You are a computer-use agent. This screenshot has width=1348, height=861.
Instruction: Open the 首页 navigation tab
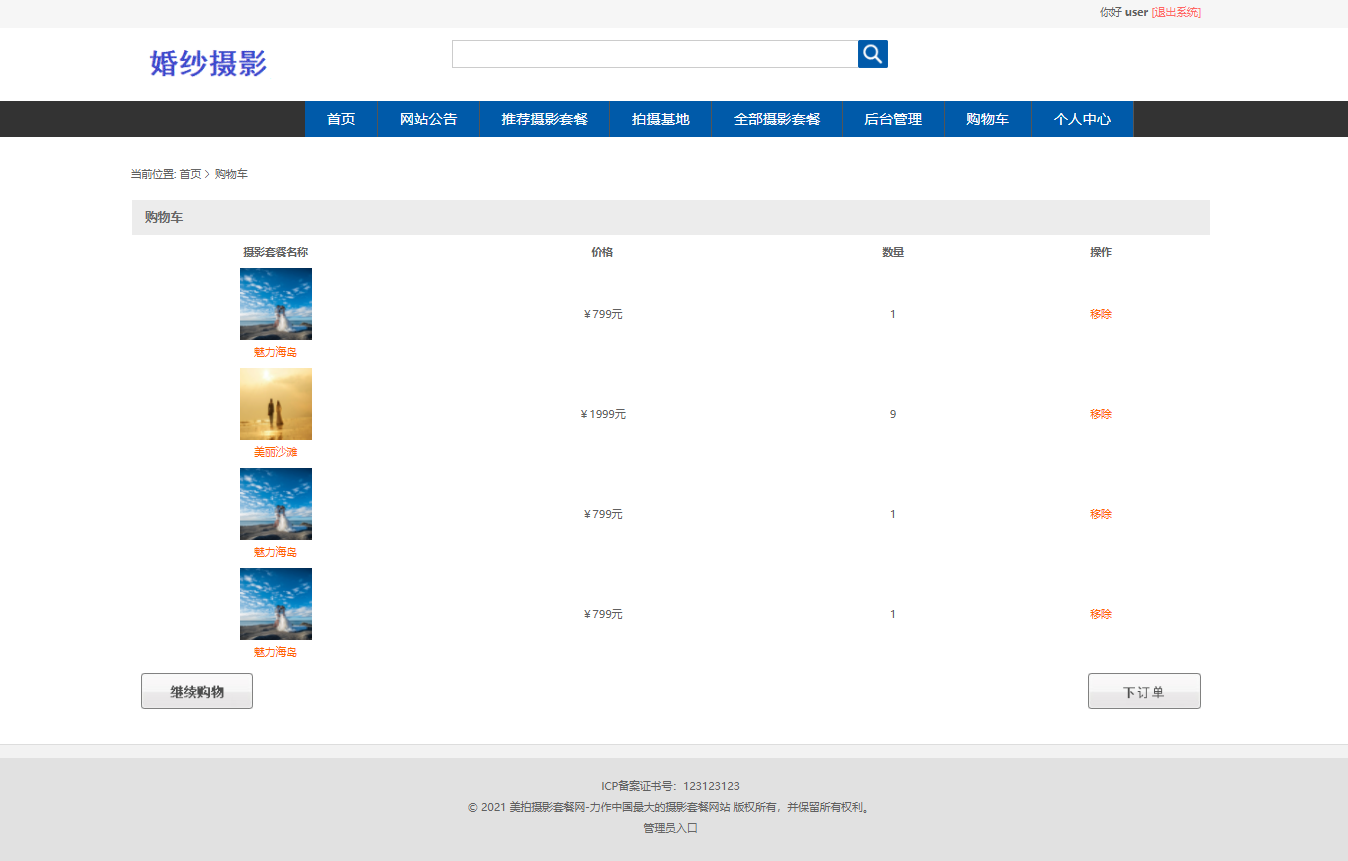point(340,118)
